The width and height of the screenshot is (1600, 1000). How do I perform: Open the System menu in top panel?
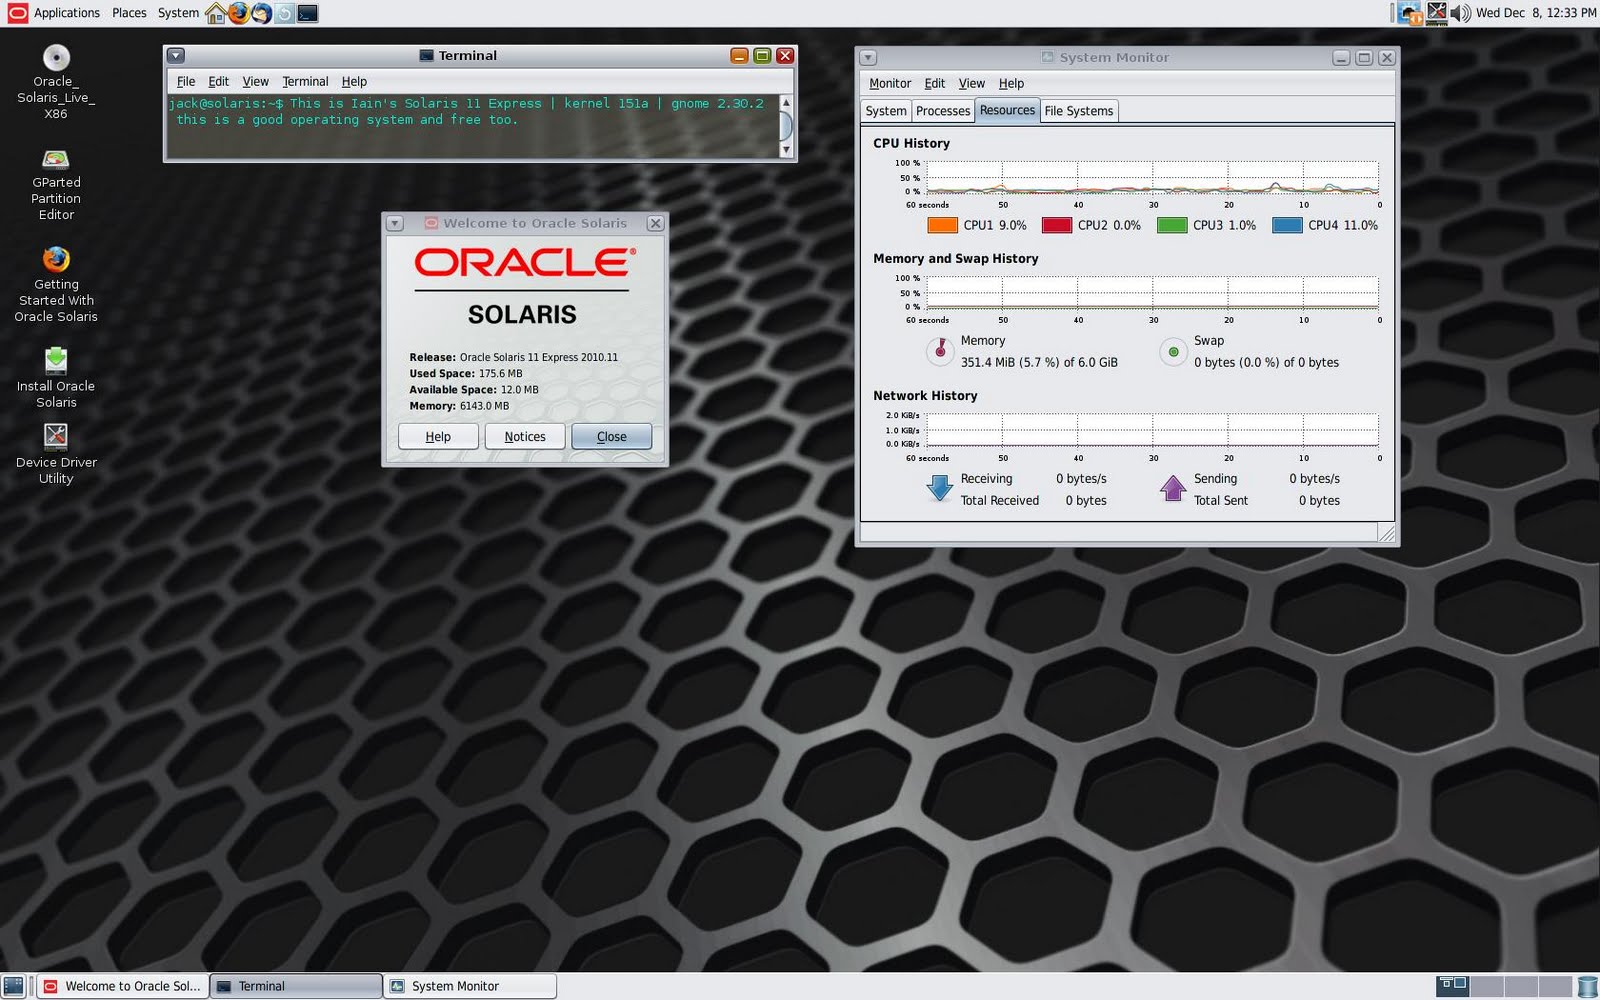(178, 13)
